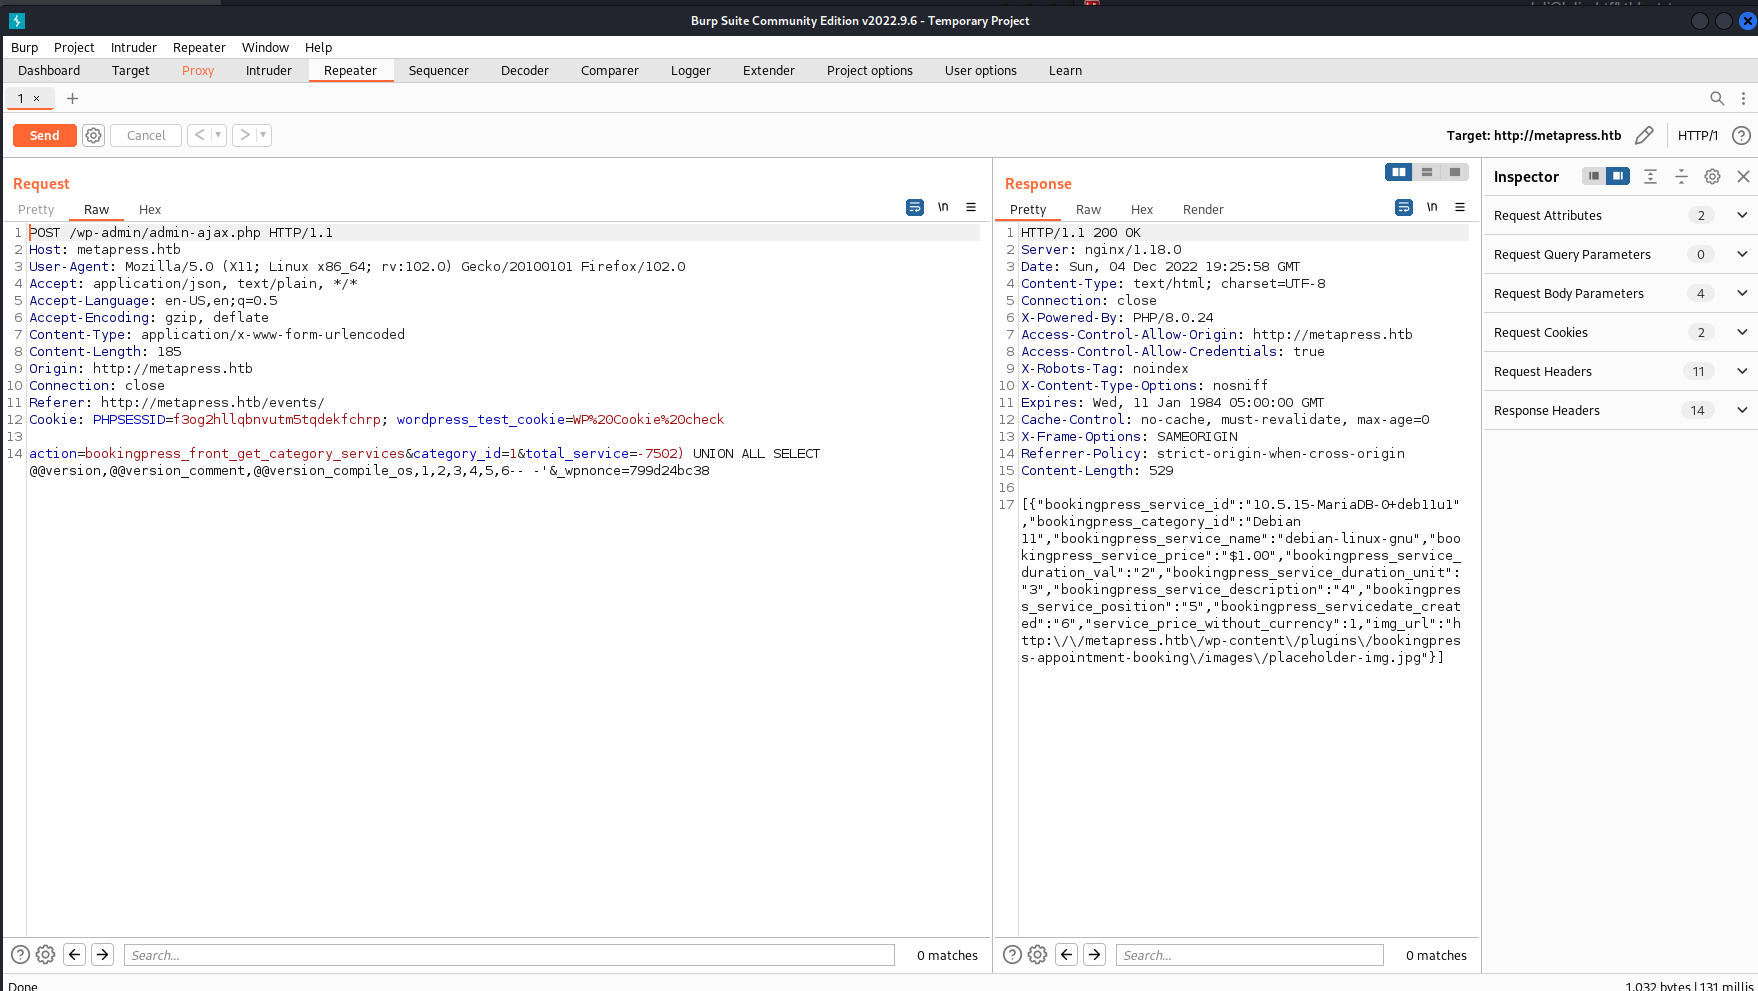1758x991 pixels.
Task: Open Repeater help question mark icon
Action: click(x=1741, y=135)
